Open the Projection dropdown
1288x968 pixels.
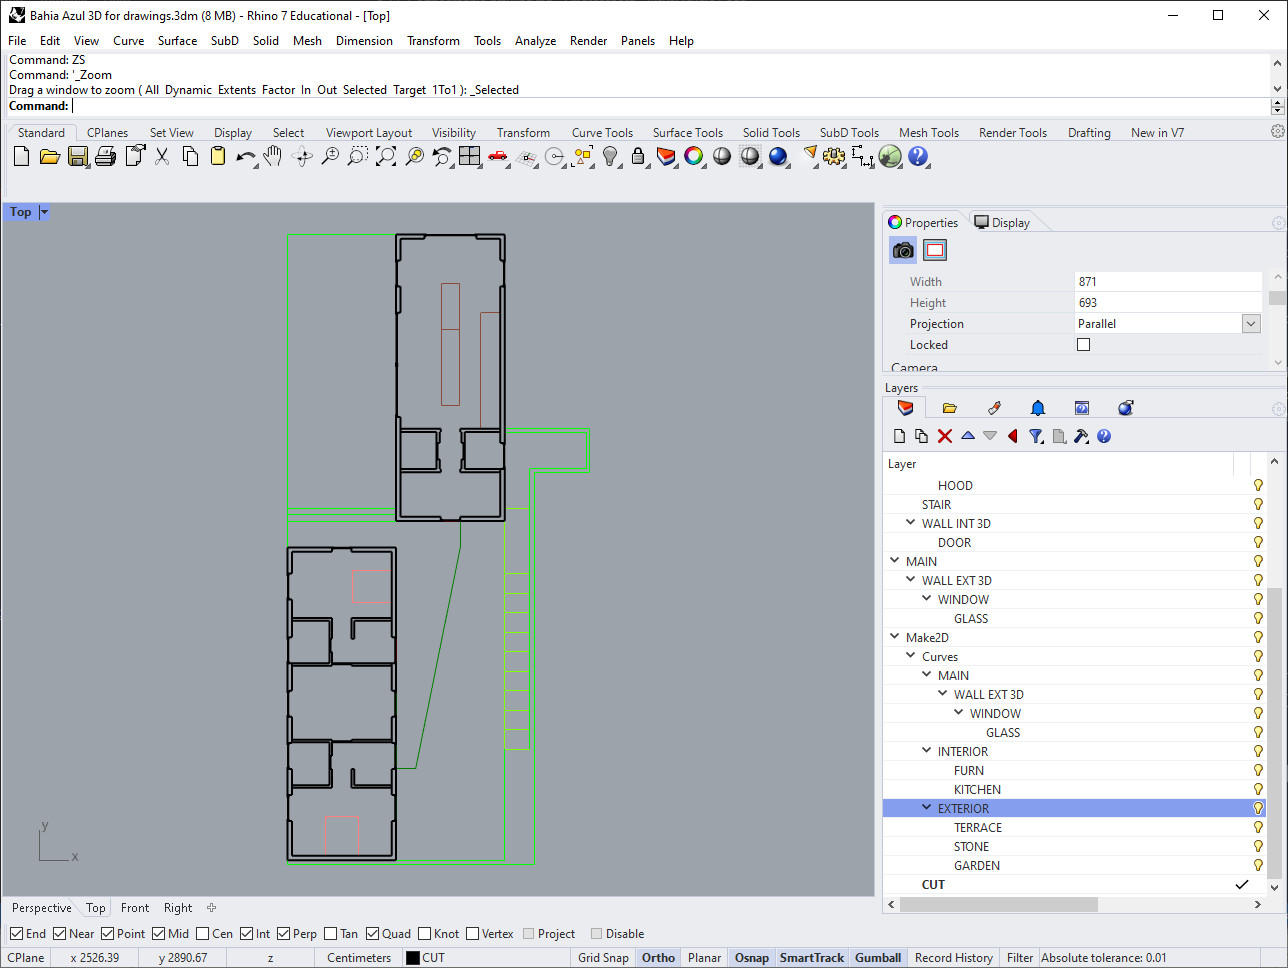(x=1250, y=324)
